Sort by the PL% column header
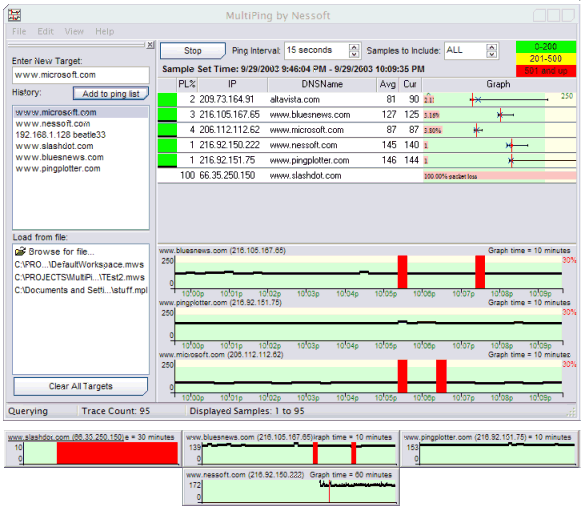This screenshot has width=581, height=507. point(187,84)
